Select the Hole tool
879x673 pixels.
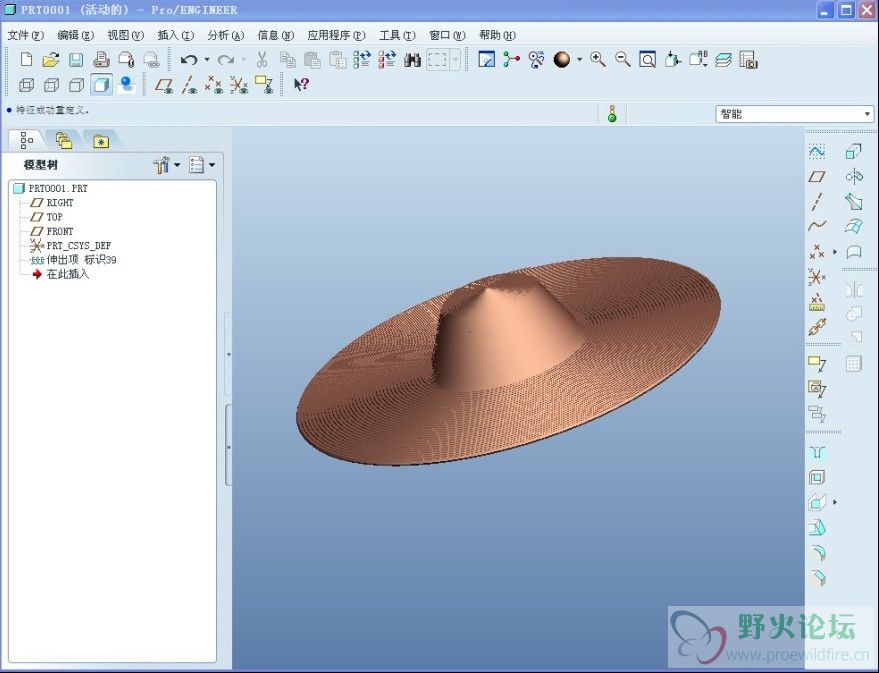[817, 452]
